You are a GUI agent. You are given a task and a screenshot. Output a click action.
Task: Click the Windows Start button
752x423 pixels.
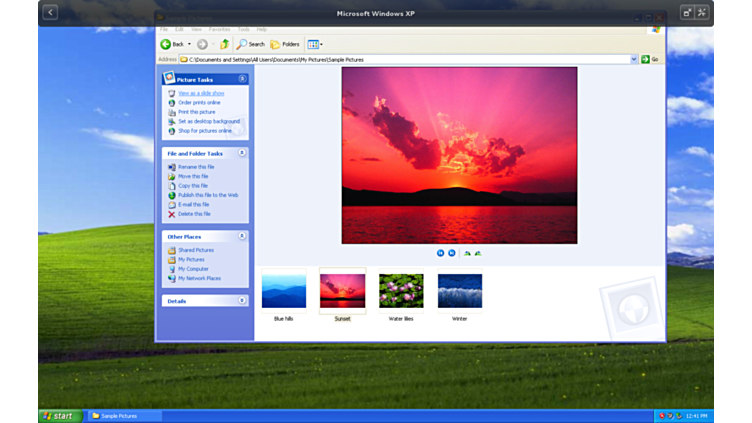coord(60,415)
